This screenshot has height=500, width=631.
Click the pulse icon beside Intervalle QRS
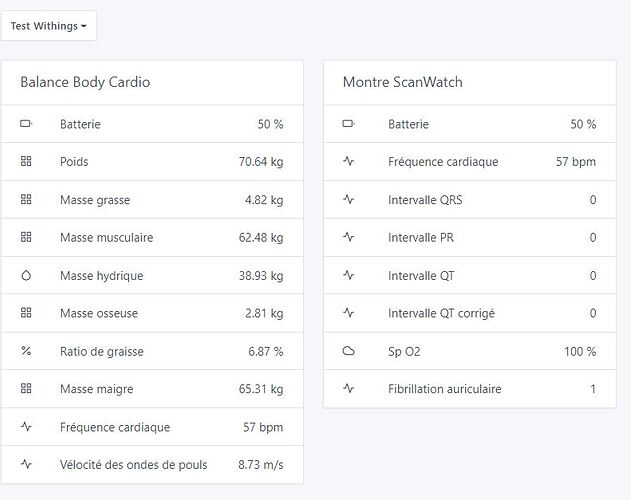point(348,200)
